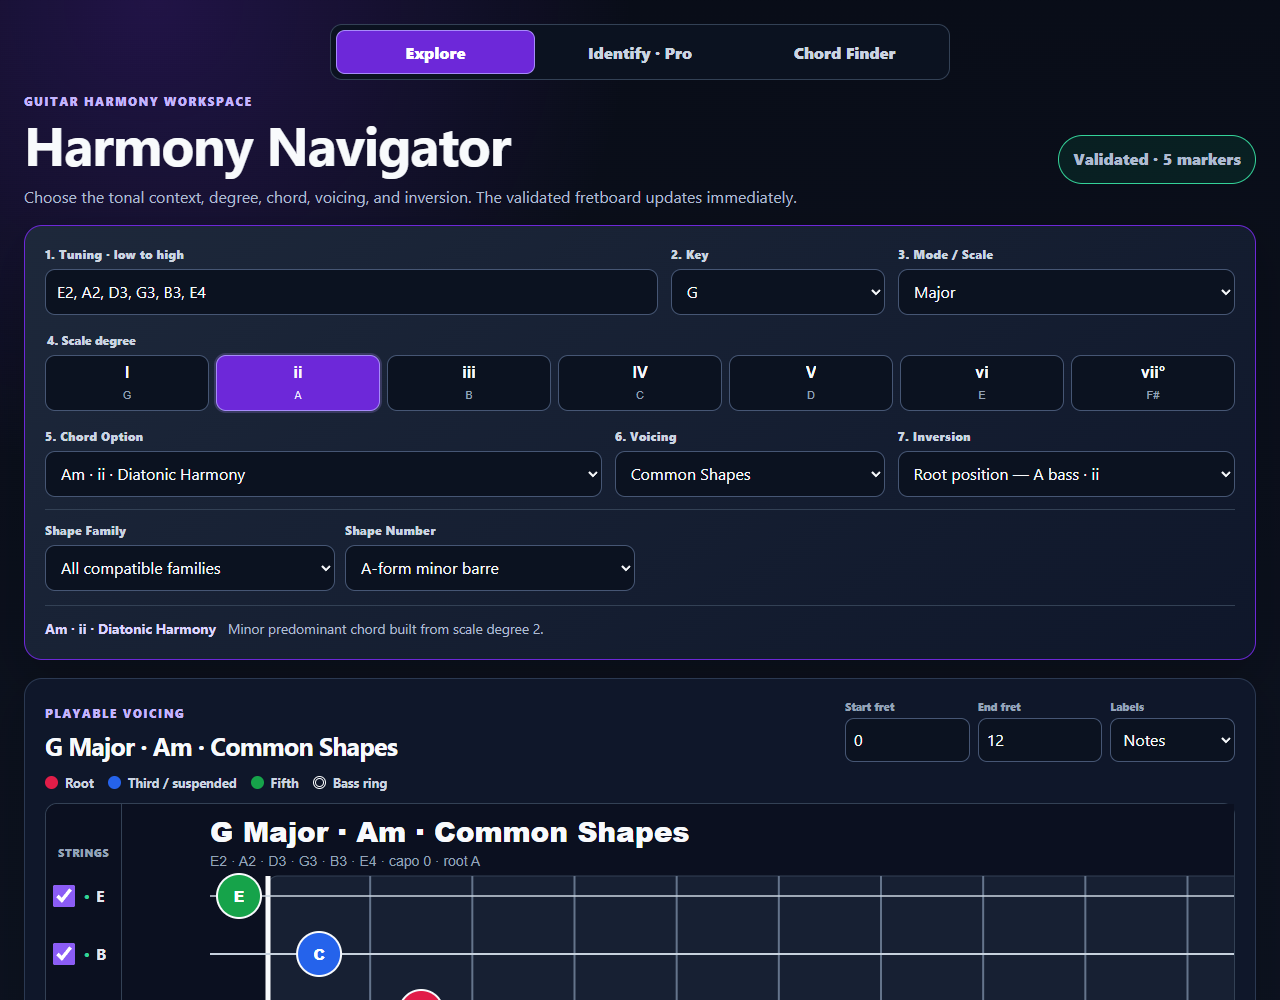This screenshot has width=1280, height=1000.
Task: Open the Key dropdown showing G
Action: pos(777,292)
